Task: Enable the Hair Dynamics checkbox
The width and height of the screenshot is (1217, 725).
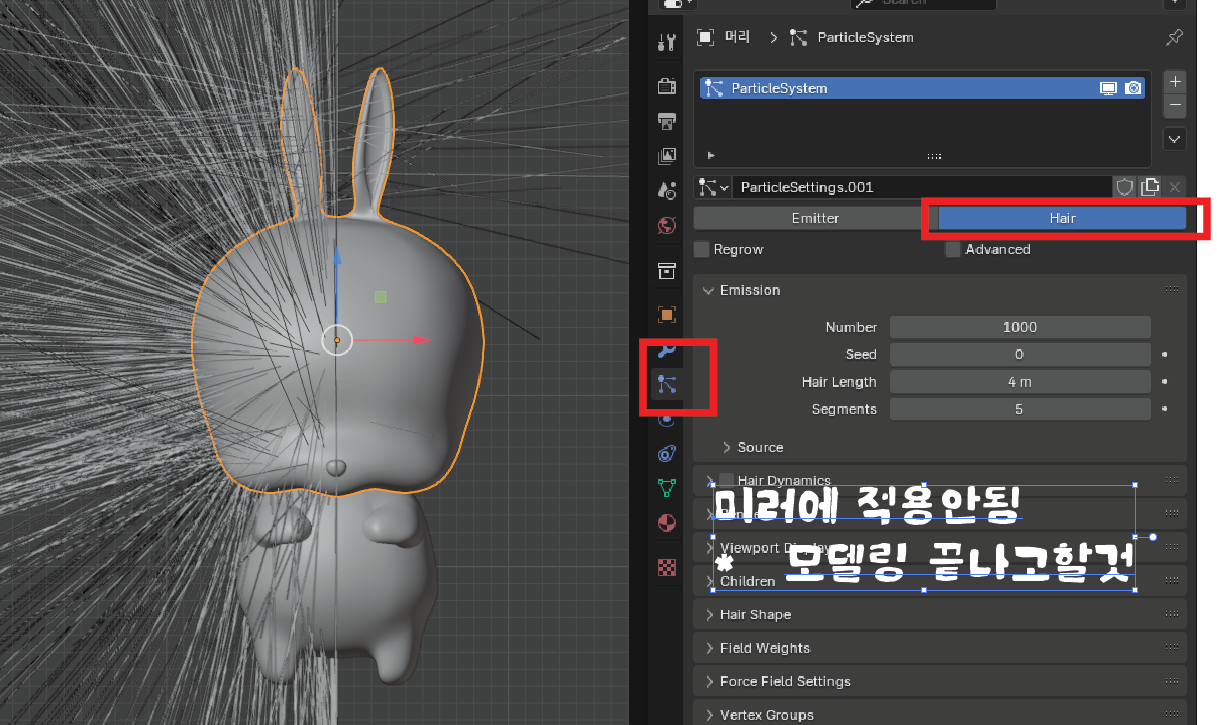Action: 727,480
